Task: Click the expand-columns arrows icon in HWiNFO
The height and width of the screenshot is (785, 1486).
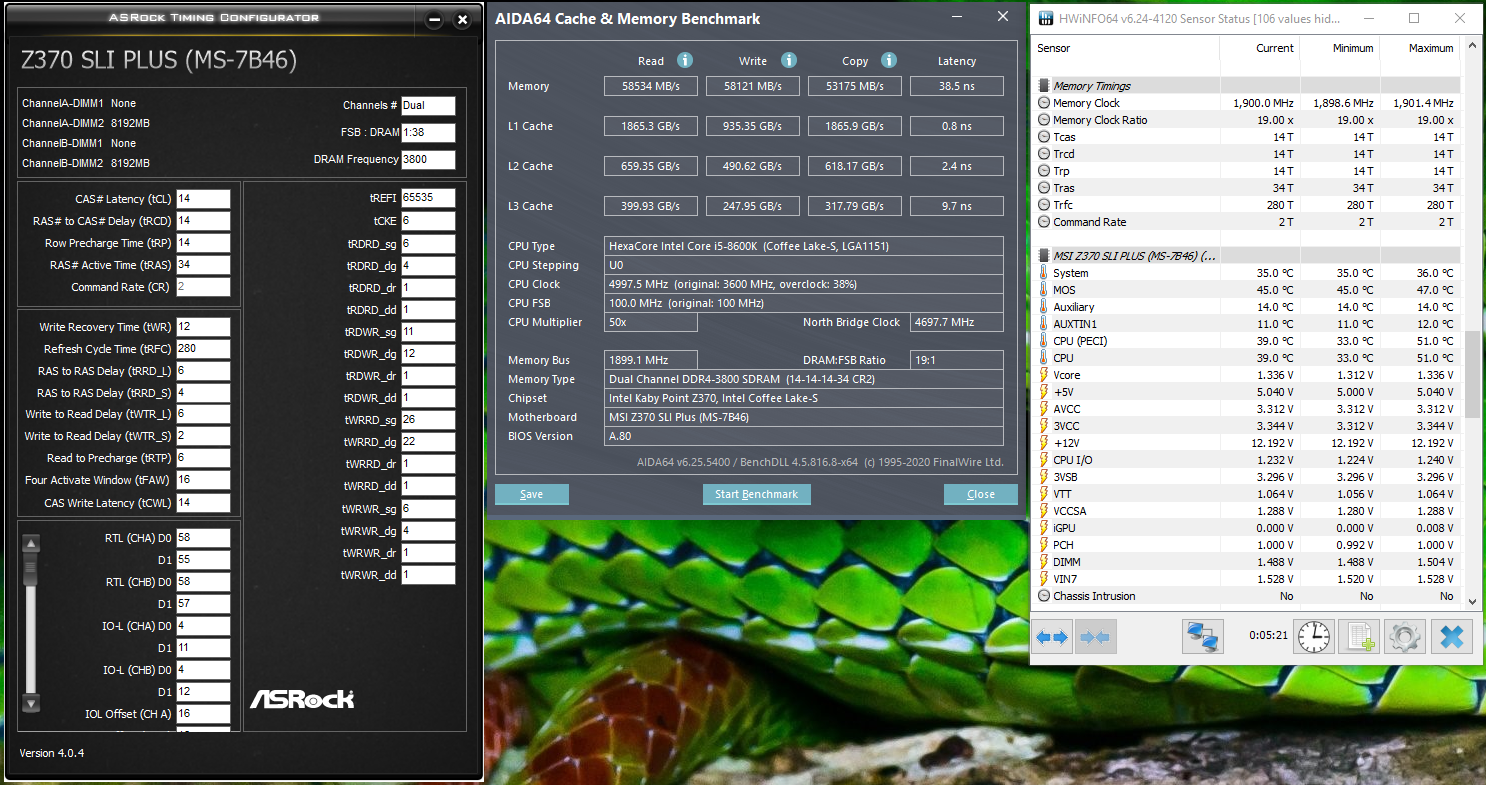Action: pos(1053,637)
